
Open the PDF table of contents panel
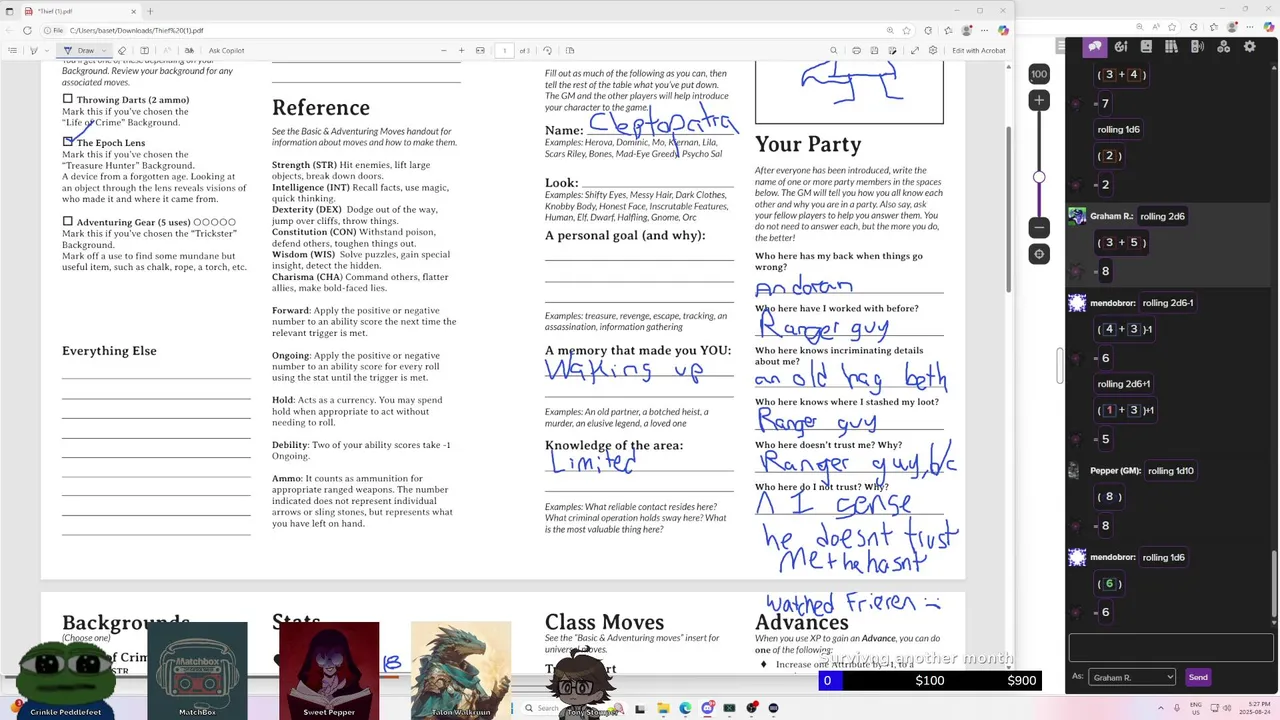click(x=12, y=50)
